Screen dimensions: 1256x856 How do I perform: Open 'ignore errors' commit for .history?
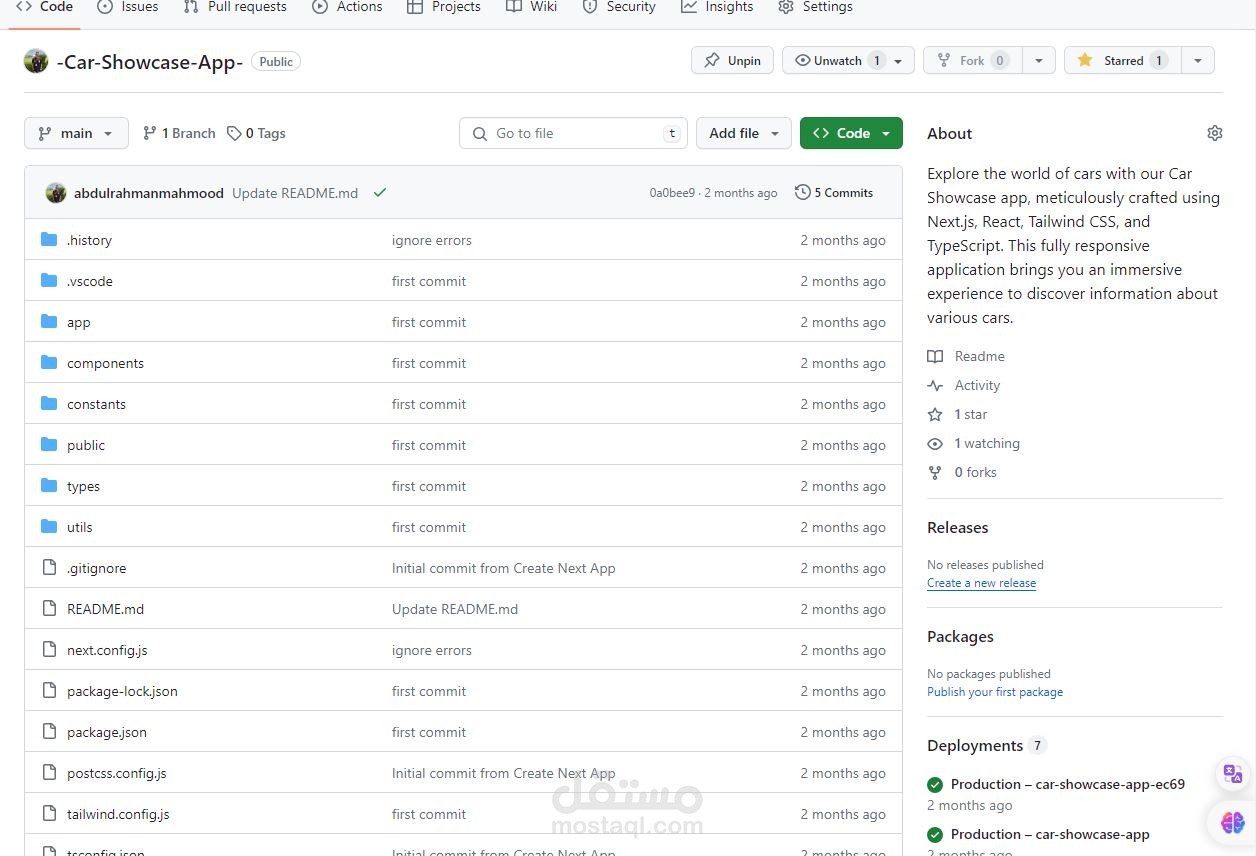[432, 240]
